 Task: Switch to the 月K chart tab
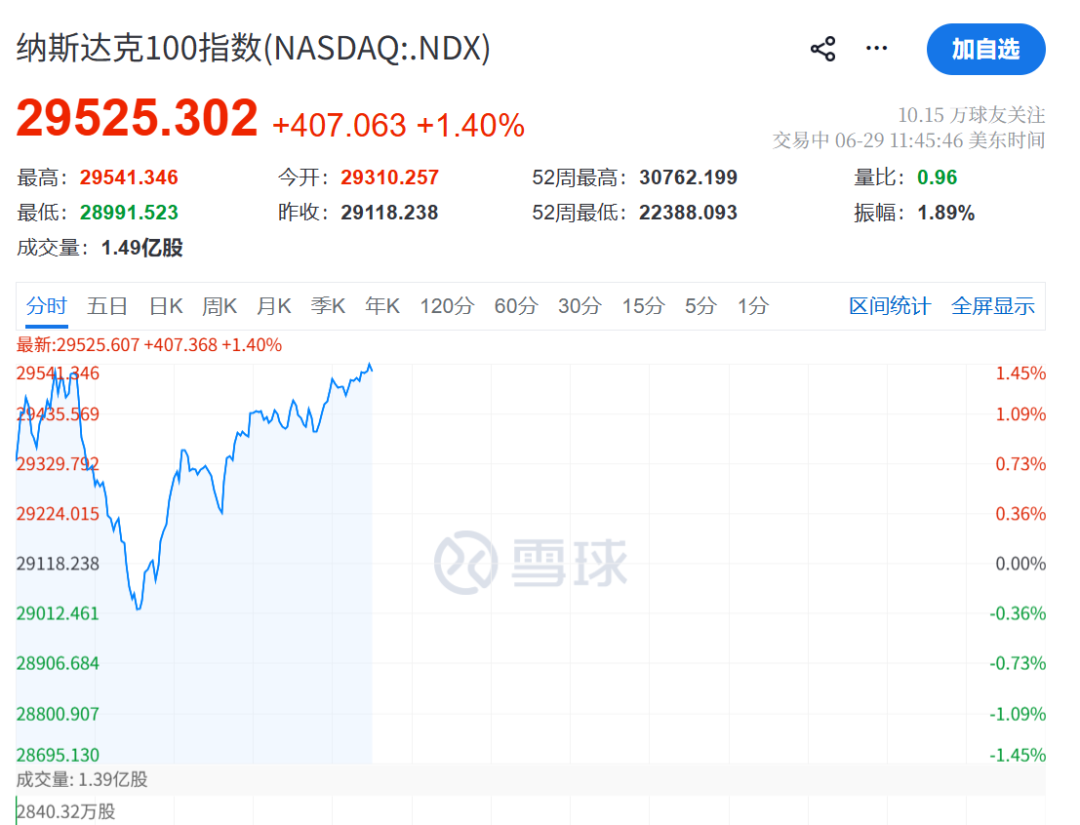pos(273,305)
